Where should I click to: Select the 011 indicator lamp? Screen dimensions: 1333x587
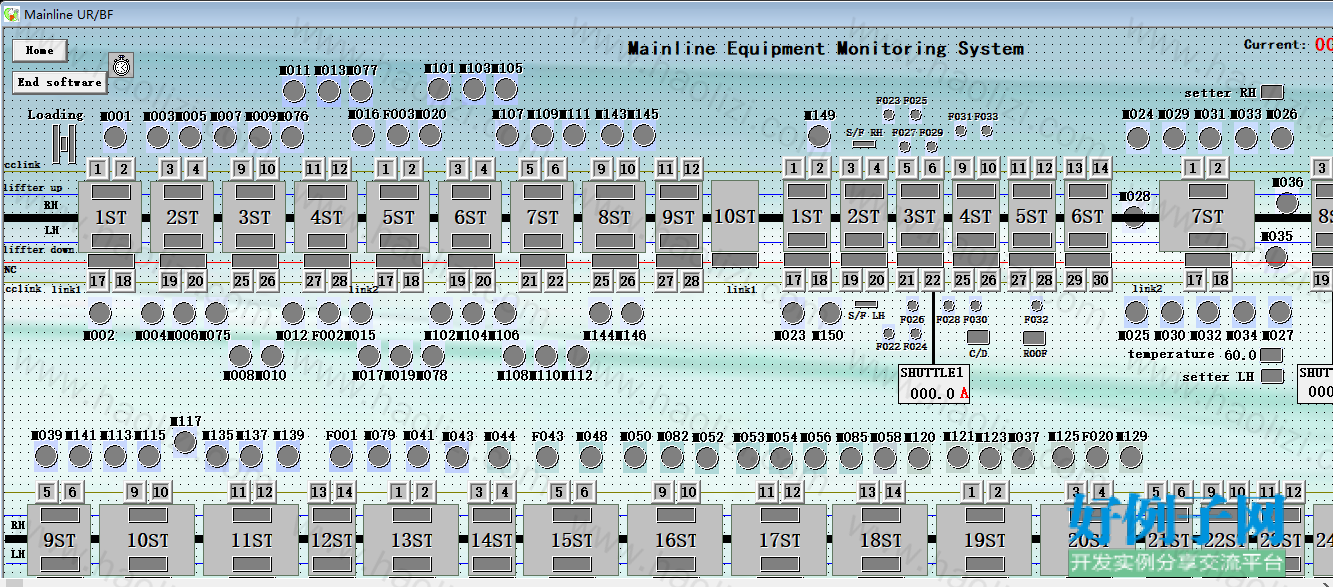click(x=294, y=91)
